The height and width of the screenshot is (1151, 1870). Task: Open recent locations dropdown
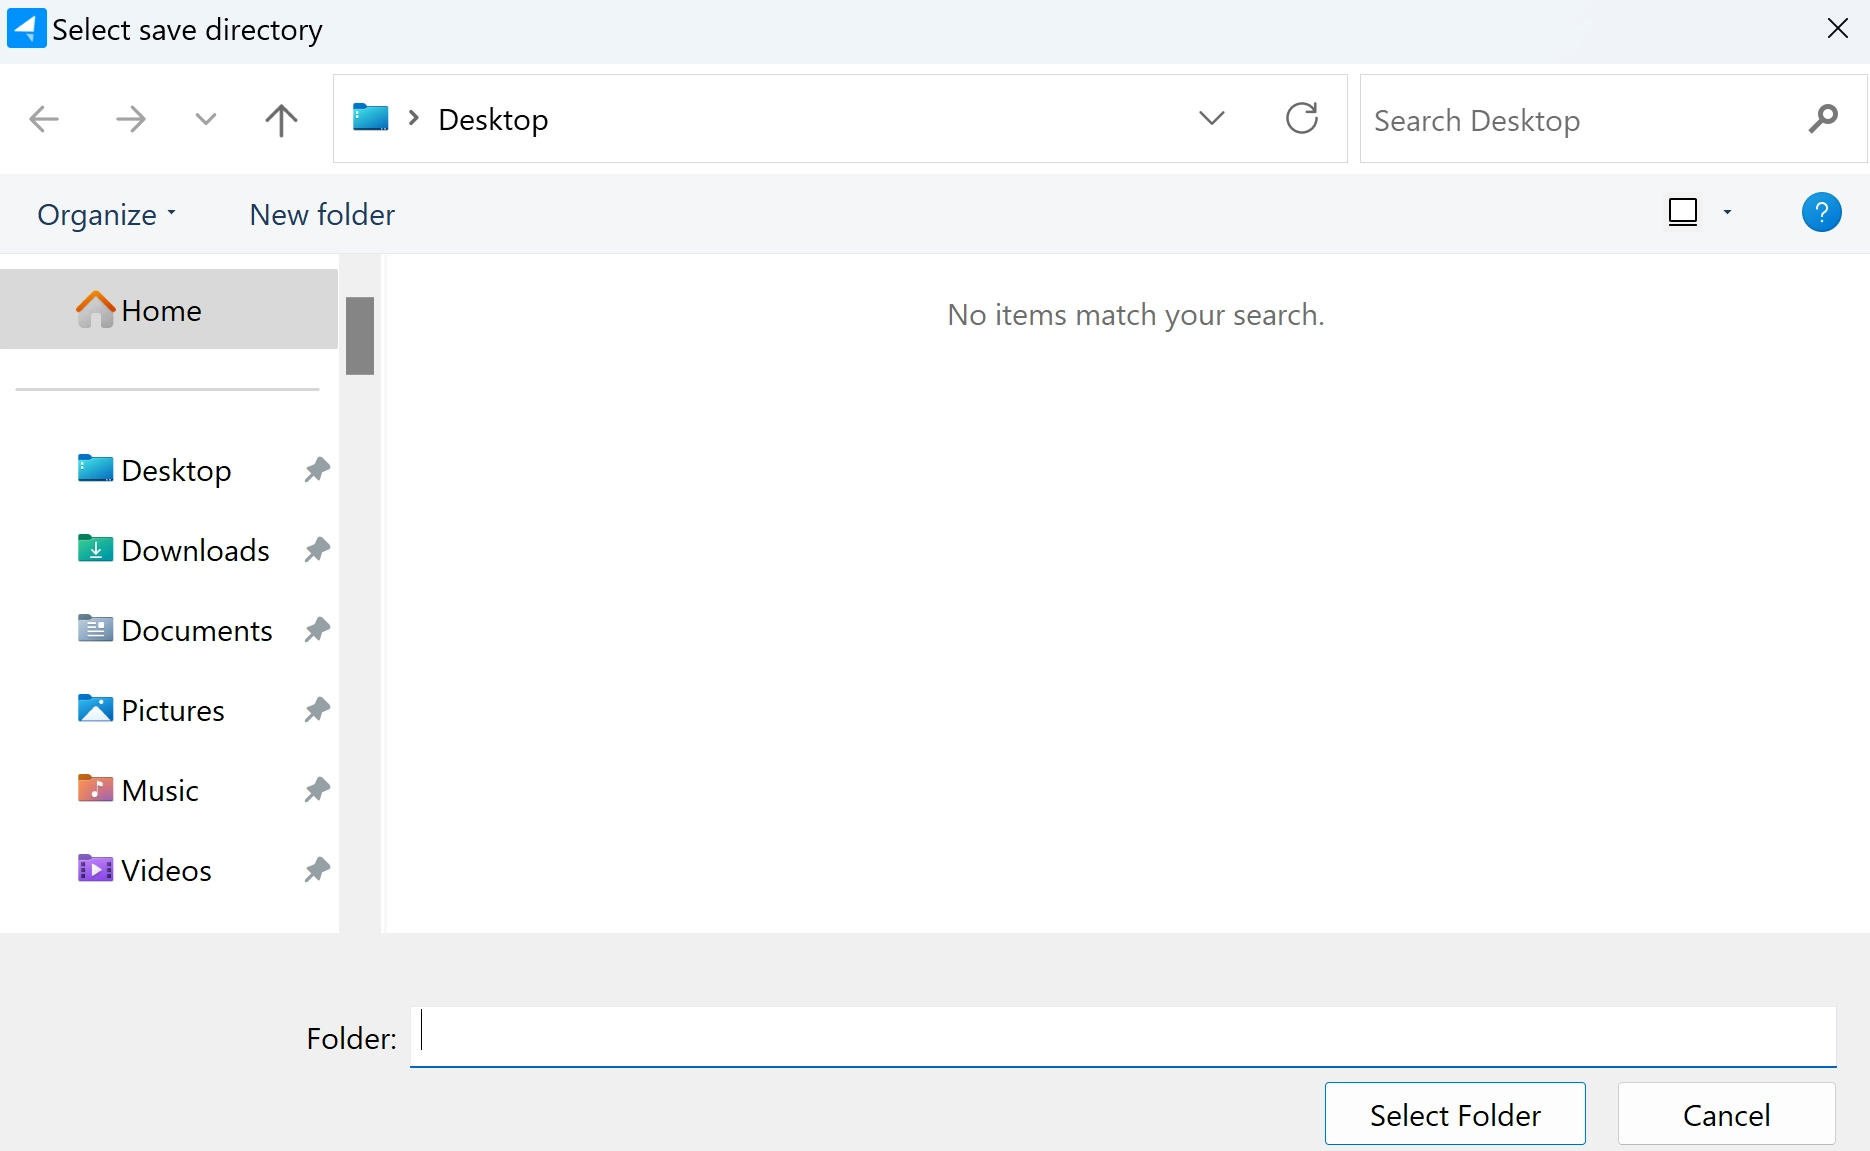pos(206,120)
